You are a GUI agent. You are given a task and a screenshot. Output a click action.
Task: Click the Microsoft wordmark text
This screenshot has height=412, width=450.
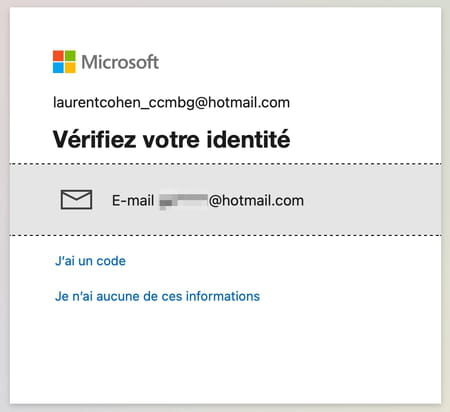(x=120, y=62)
